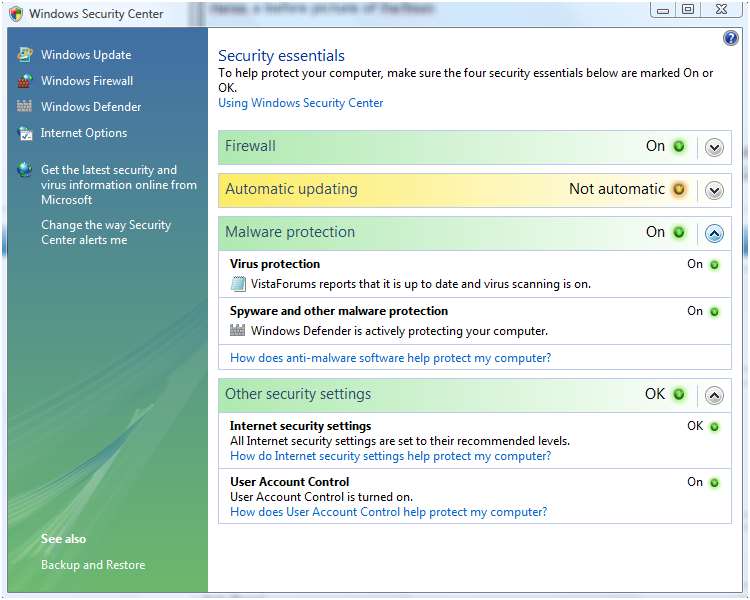Click the Other security settings header label
This screenshot has width=750, height=600.
point(298,394)
